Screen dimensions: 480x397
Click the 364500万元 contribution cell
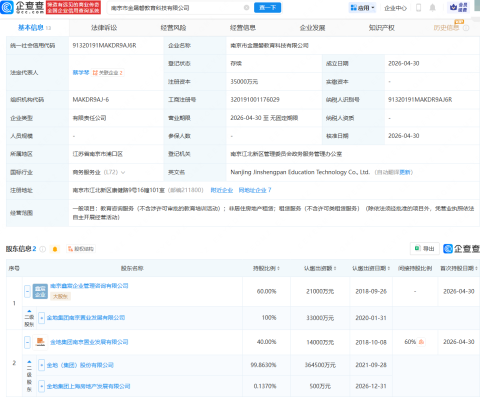320,365
